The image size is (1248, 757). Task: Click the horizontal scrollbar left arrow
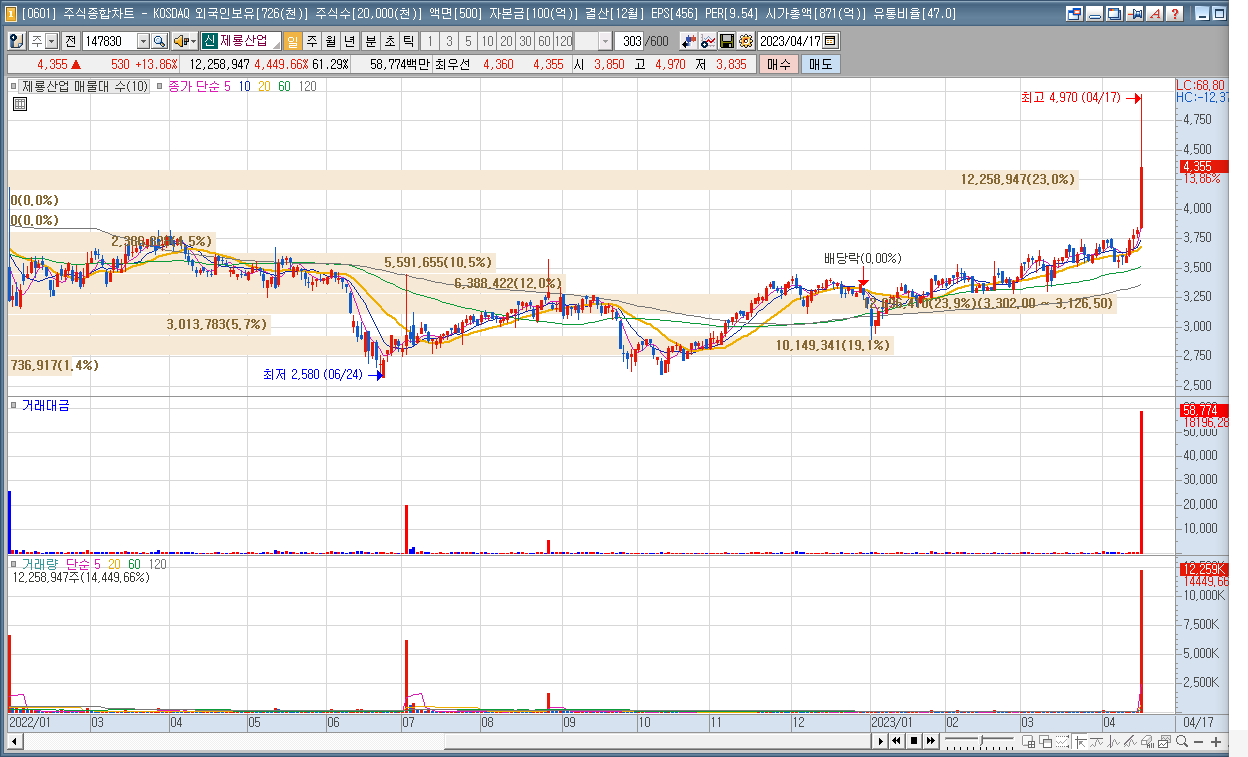(x=14, y=741)
